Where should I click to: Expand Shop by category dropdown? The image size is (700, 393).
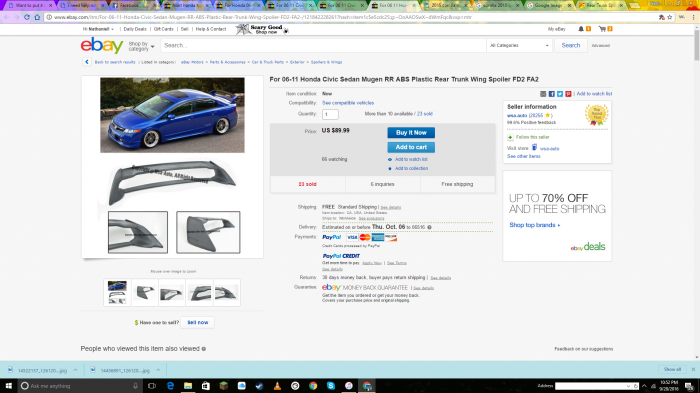141,46
